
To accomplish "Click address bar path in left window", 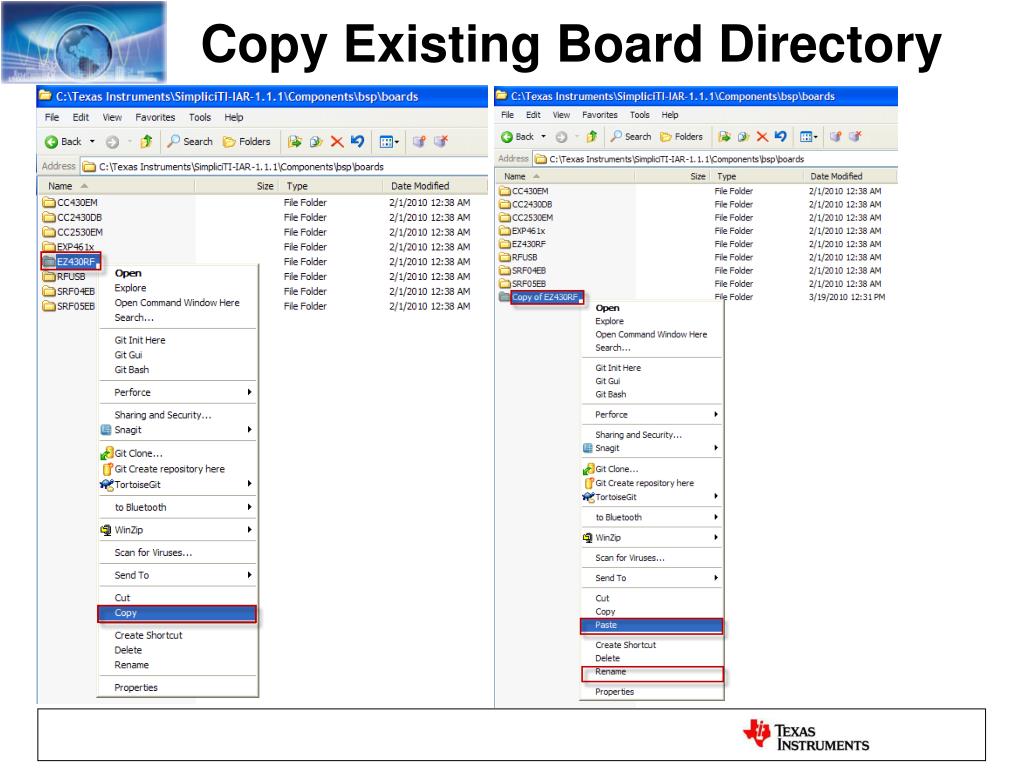I will pyautogui.click(x=283, y=167).
